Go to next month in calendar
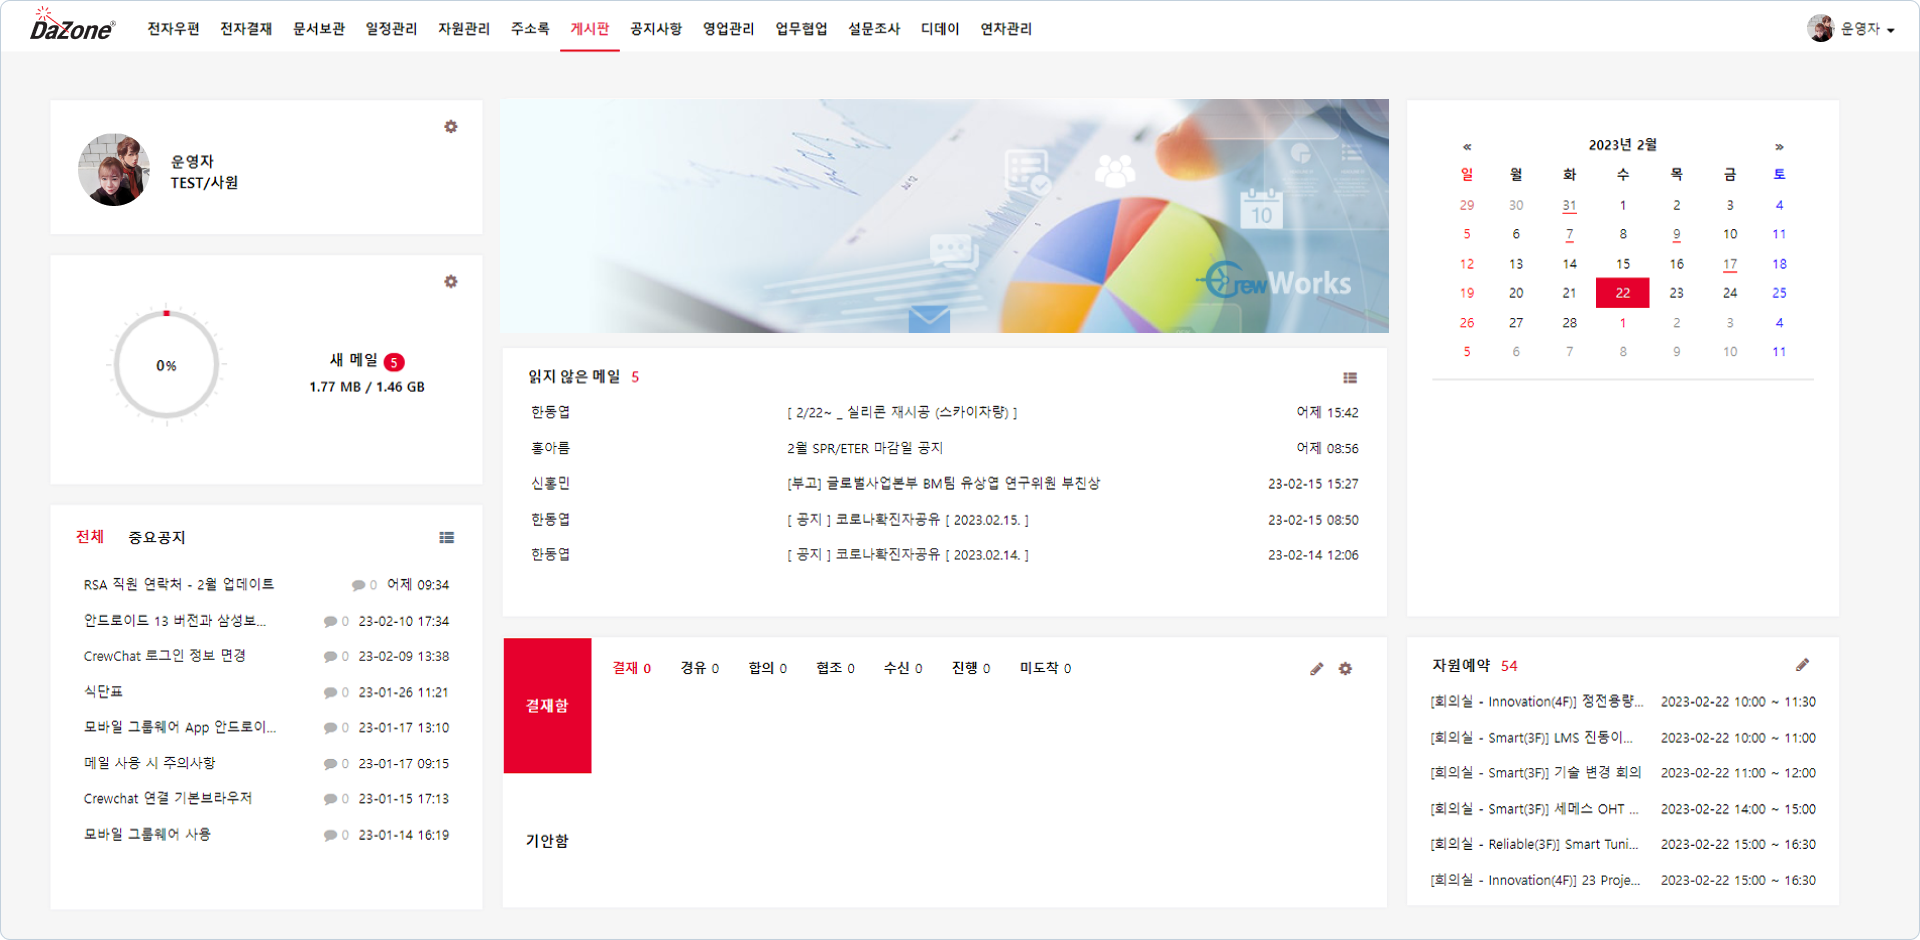 [1779, 146]
